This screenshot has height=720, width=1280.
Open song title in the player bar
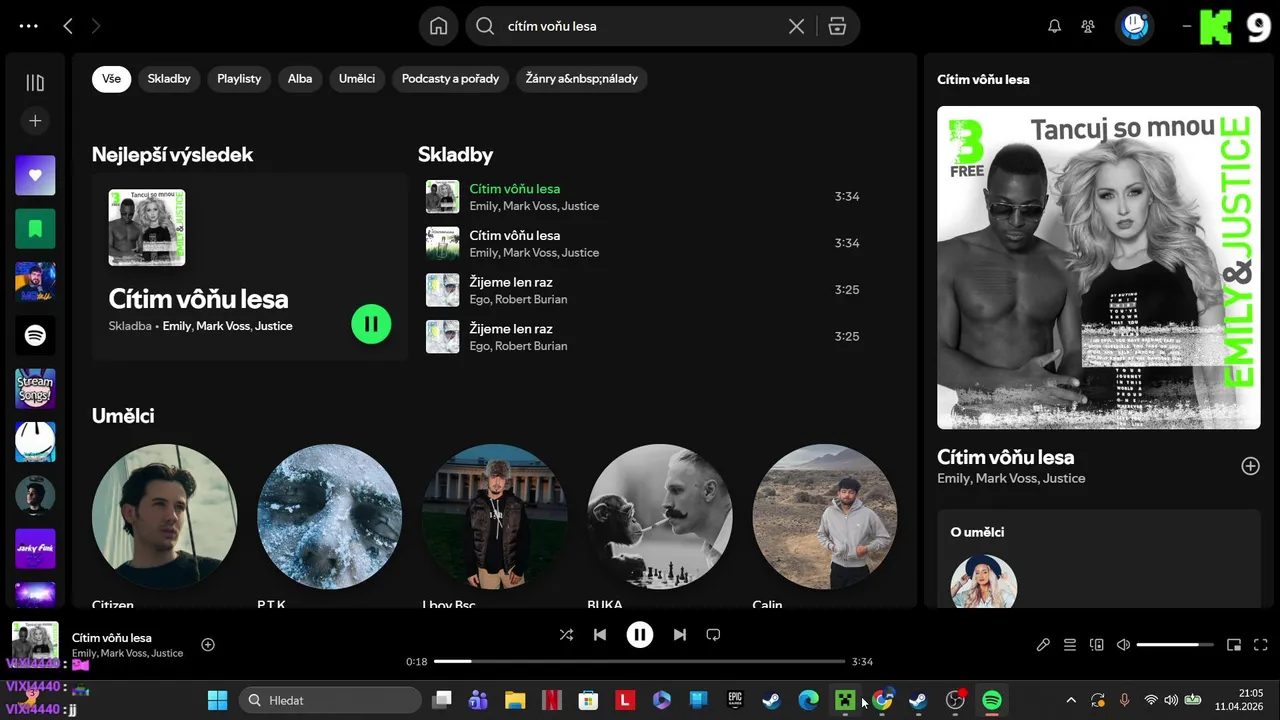click(112, 638)
